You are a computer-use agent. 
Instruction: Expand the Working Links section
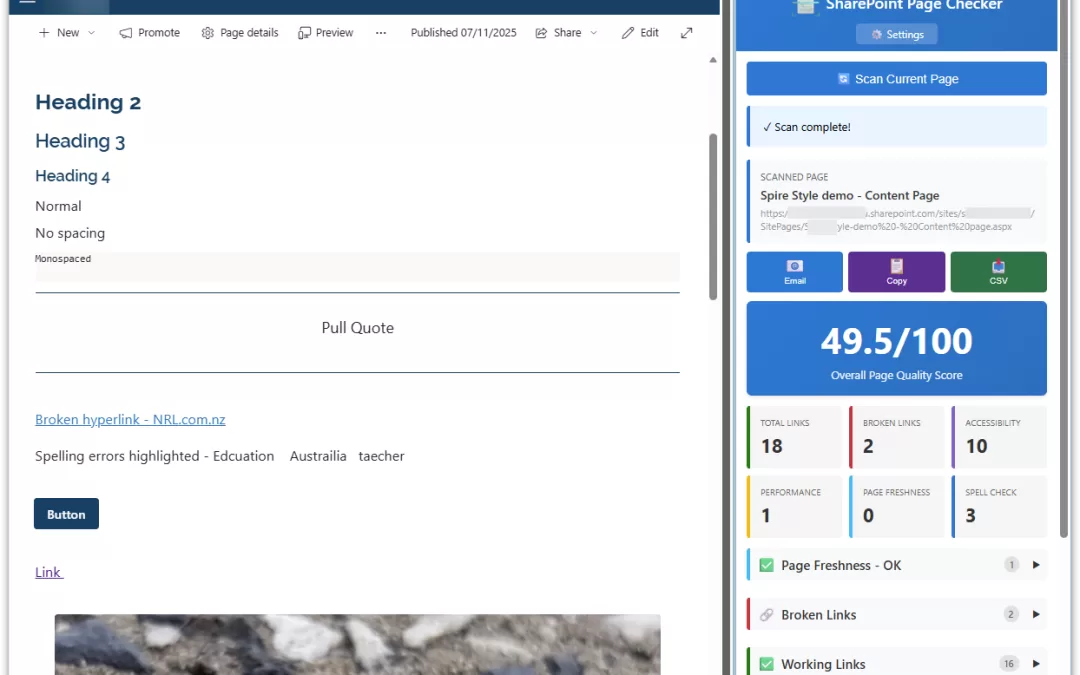click(x=1034, y=663)
